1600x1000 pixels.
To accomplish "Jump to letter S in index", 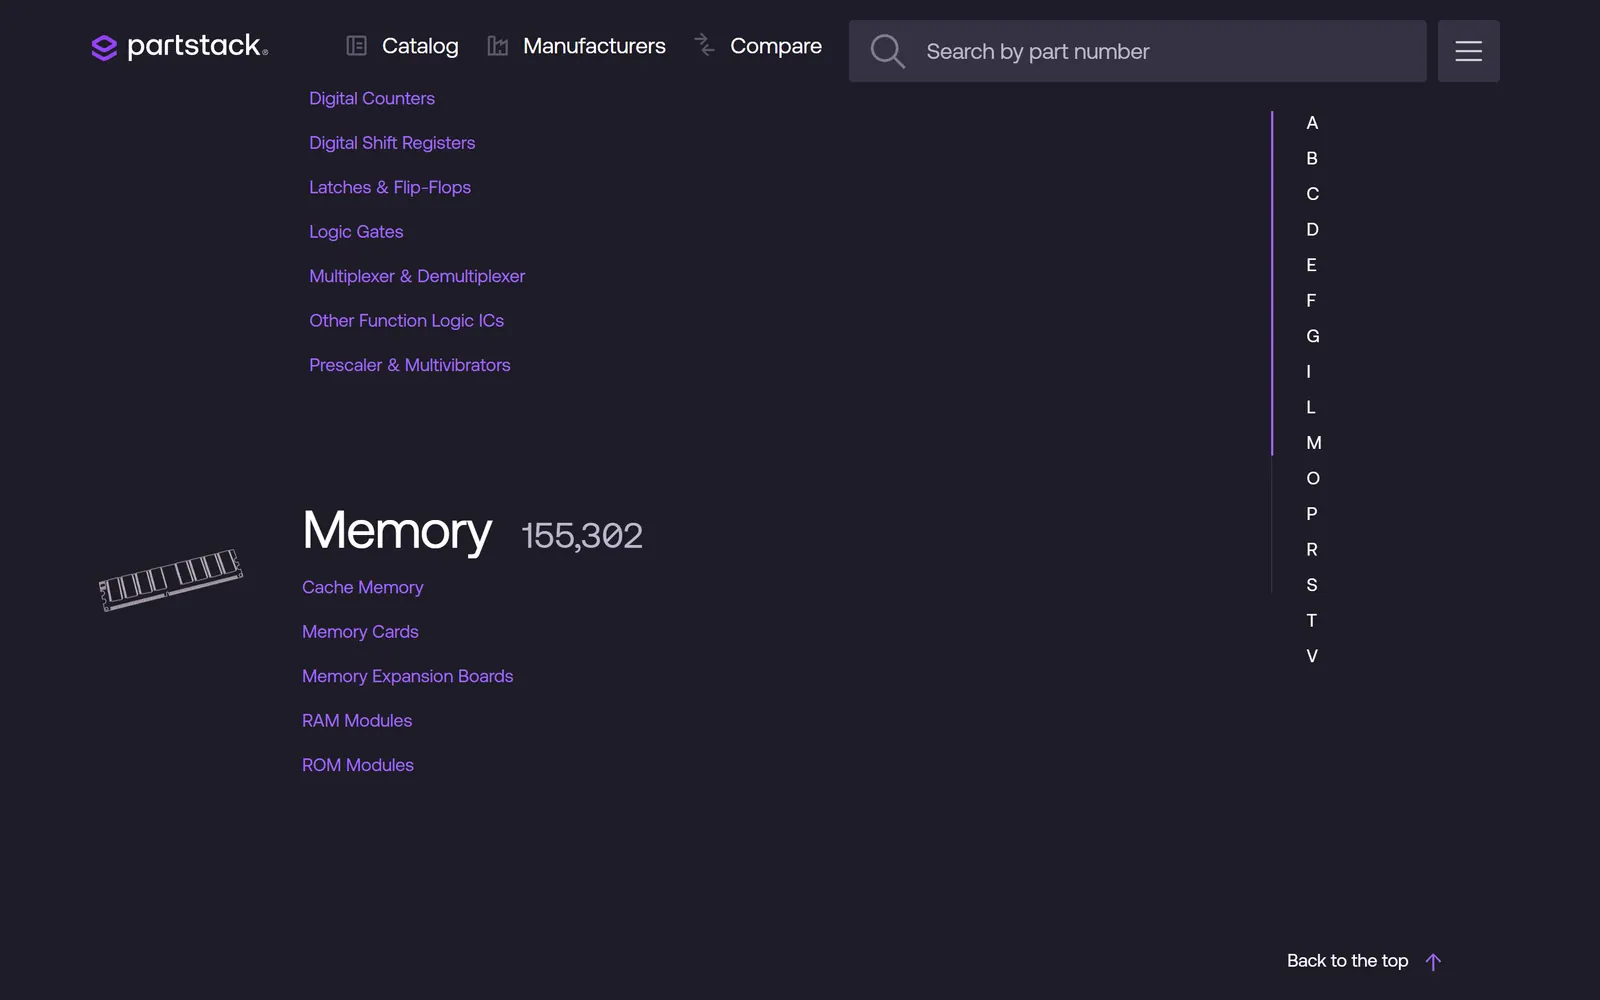I will (x=1312, y=585).
